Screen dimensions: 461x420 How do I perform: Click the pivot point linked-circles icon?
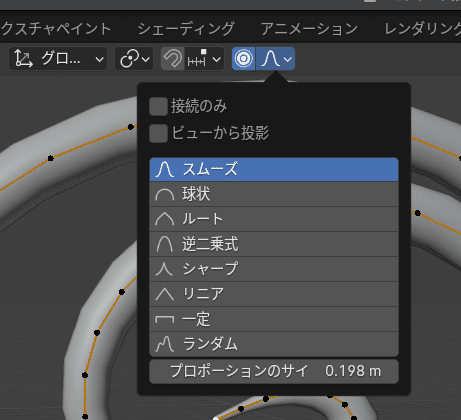129,59
